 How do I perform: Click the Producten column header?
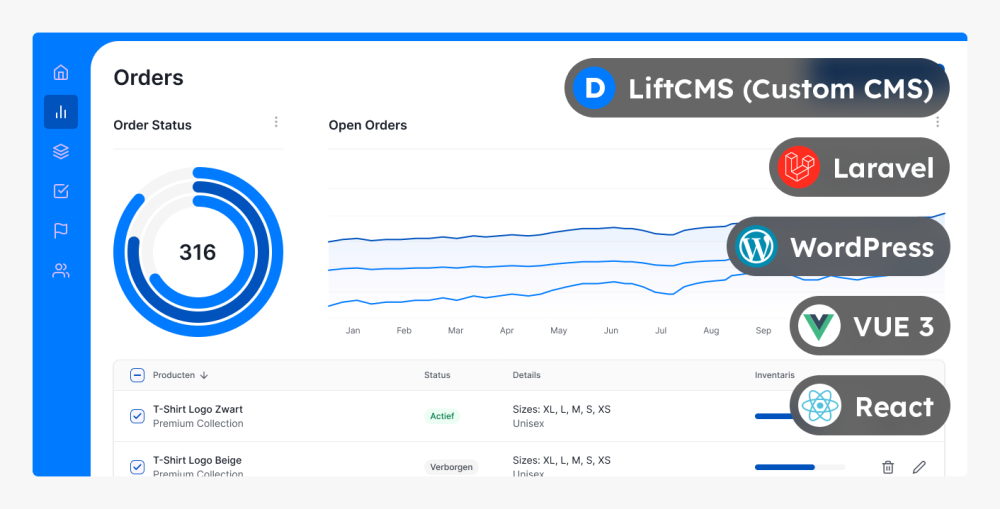point(173,375)
